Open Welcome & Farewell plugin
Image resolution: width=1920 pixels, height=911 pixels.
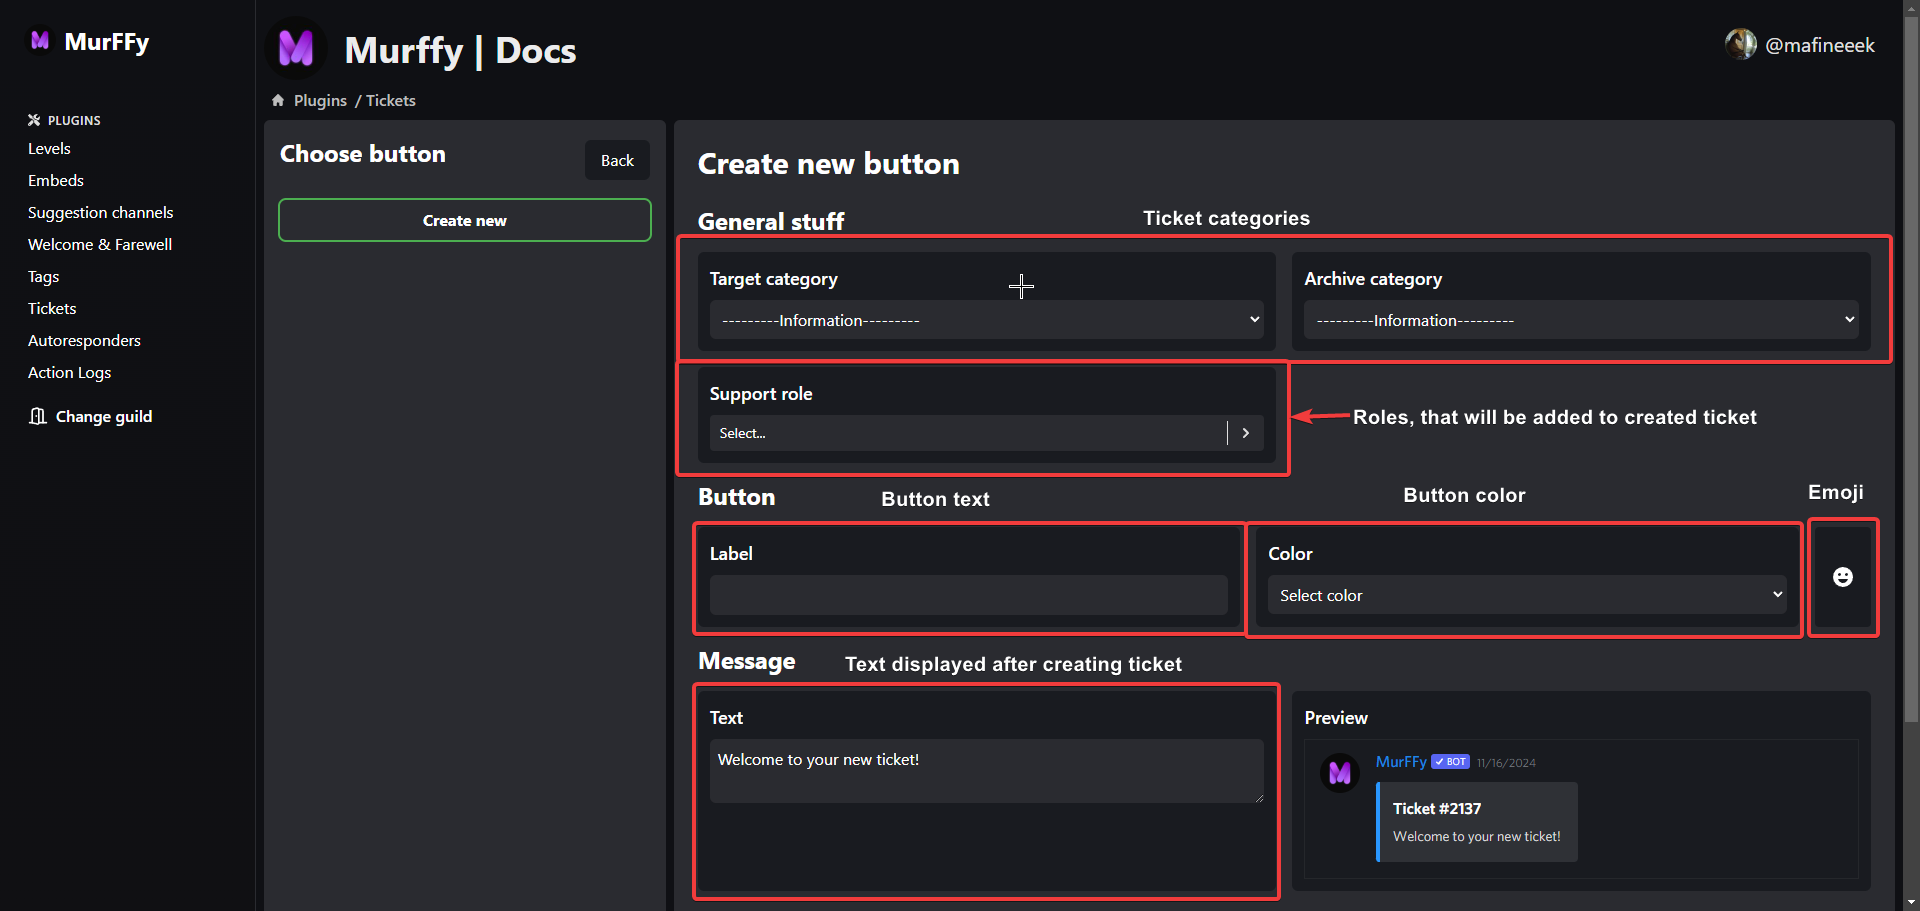pos(100,244)
